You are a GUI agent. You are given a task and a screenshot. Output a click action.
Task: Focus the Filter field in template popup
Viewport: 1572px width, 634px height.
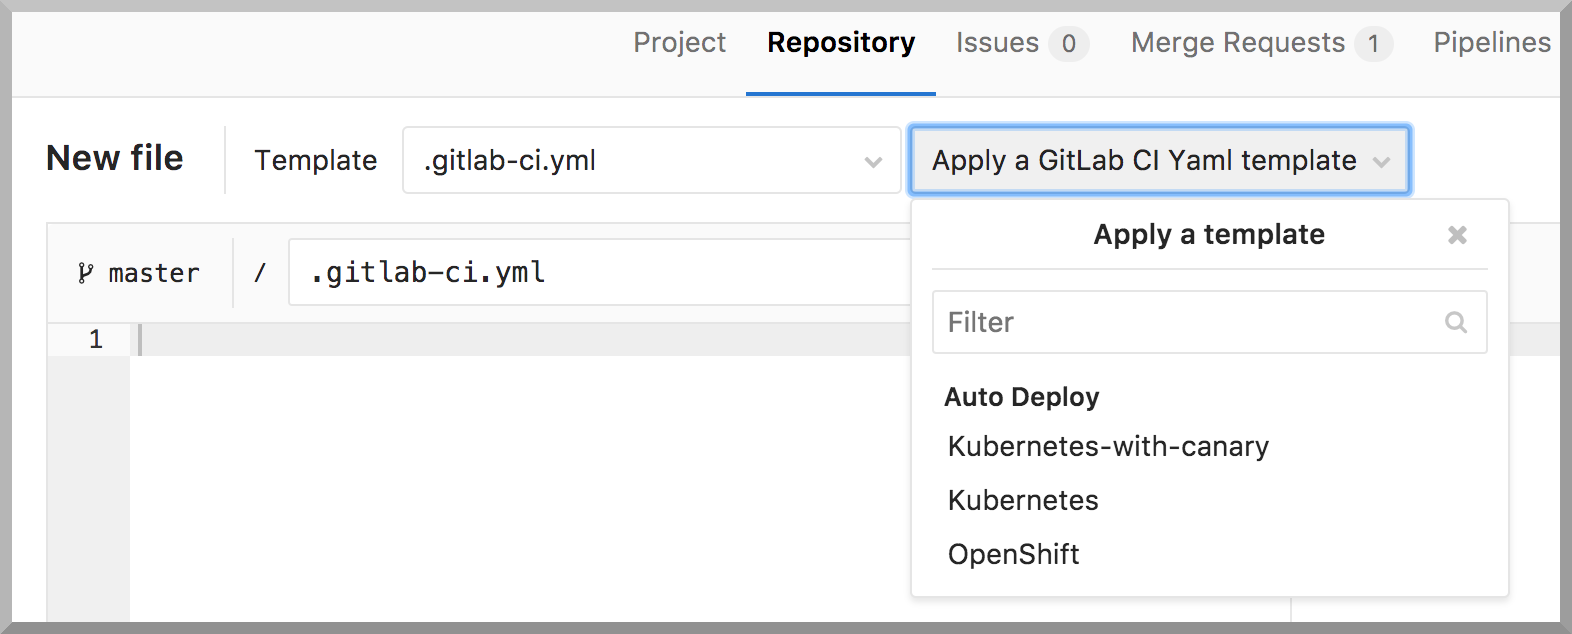pyautogui.click(x=1185, y=322)
